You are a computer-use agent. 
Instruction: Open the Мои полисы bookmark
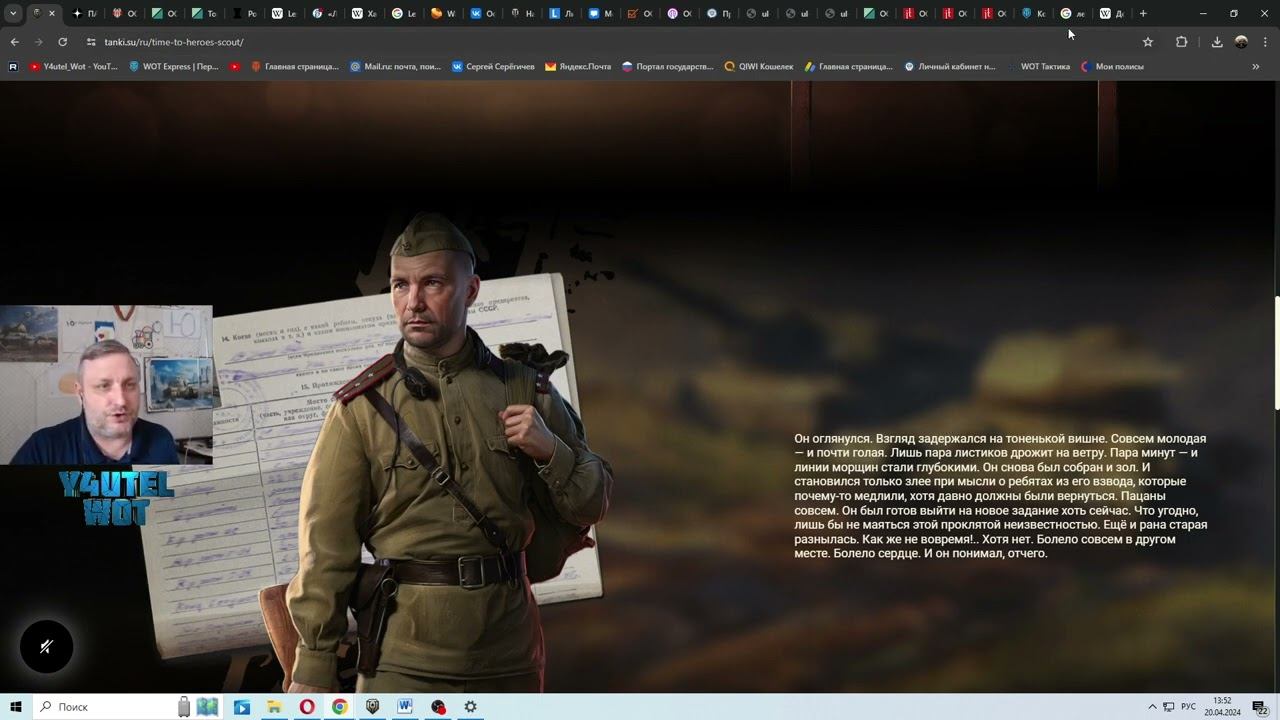[x=1112, y=67]
